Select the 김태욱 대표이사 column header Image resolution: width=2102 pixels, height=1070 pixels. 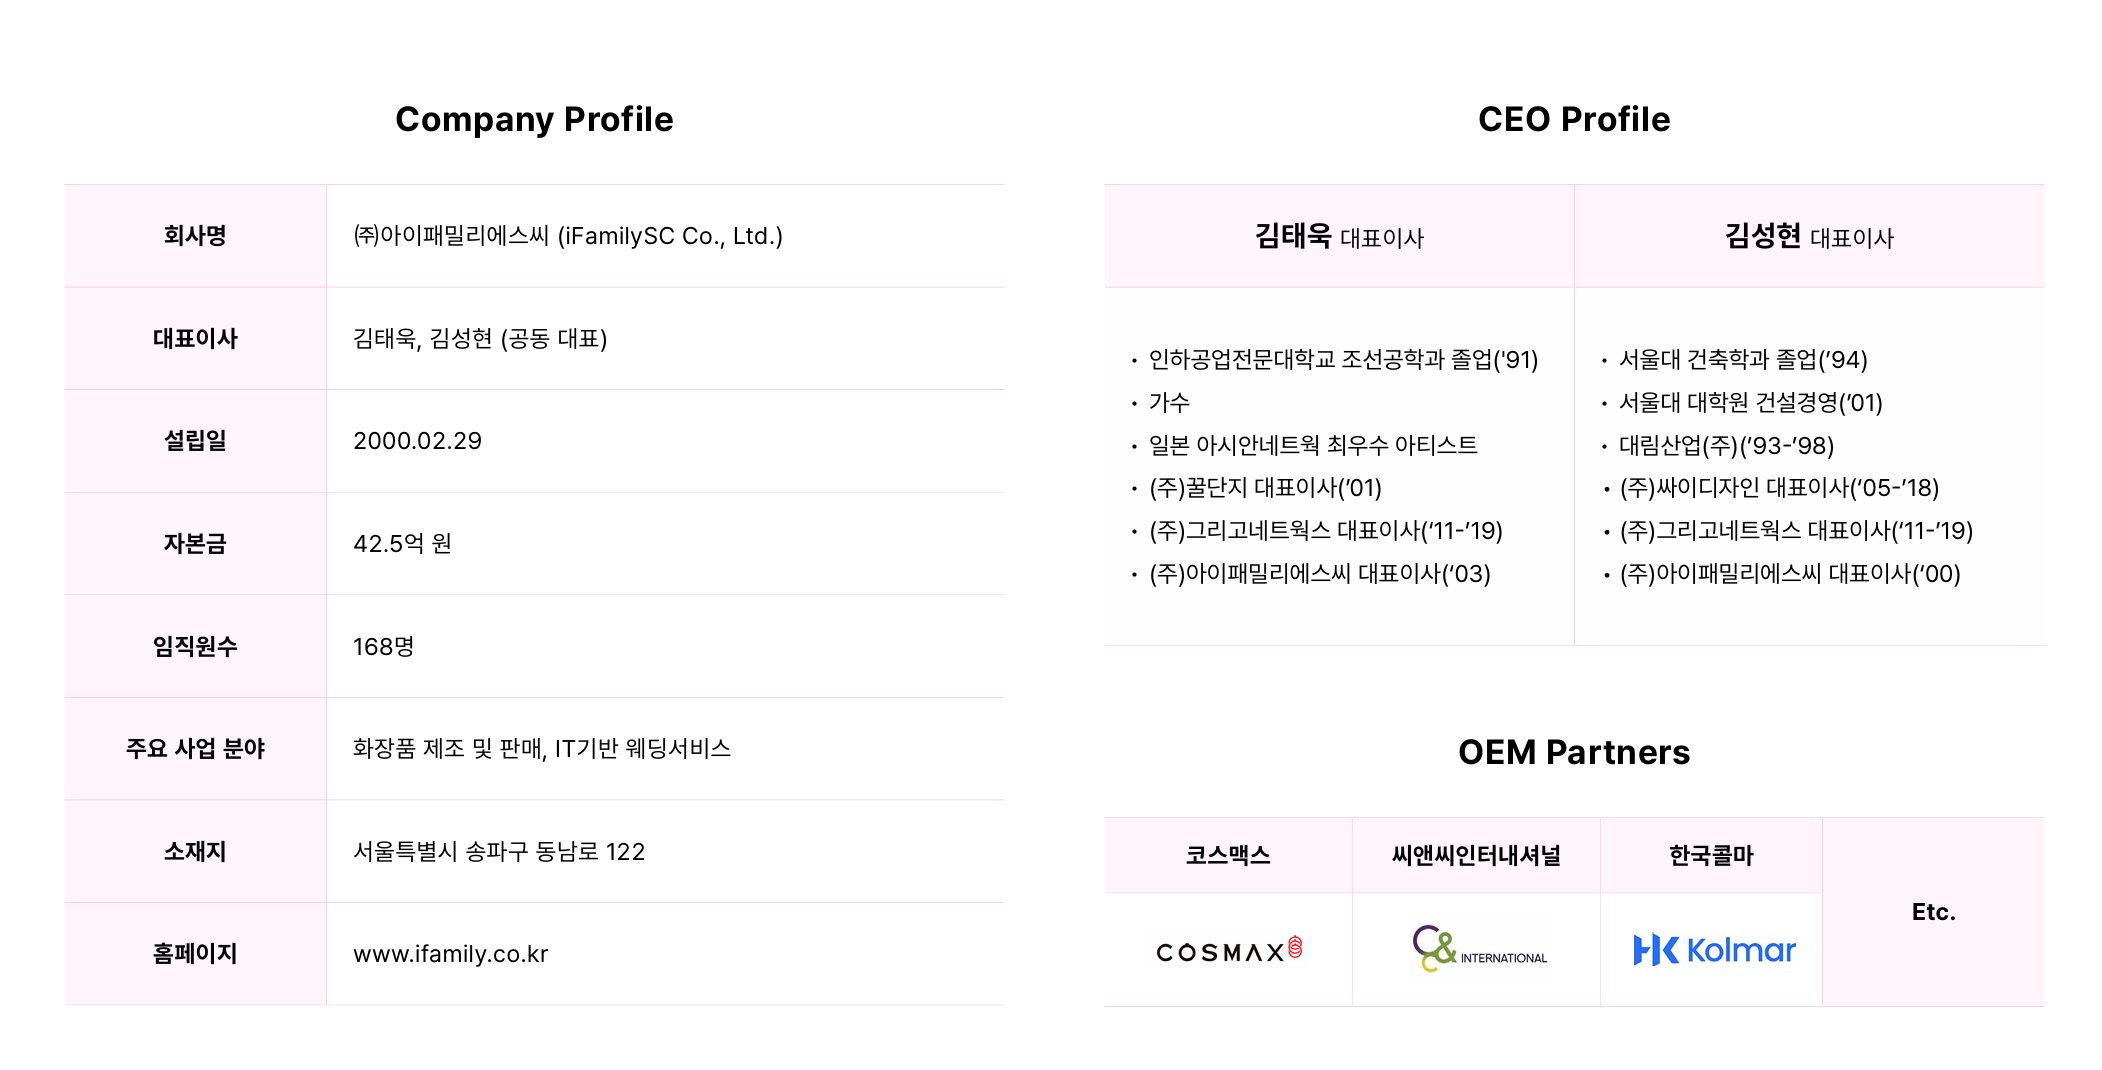[1339, 236]
